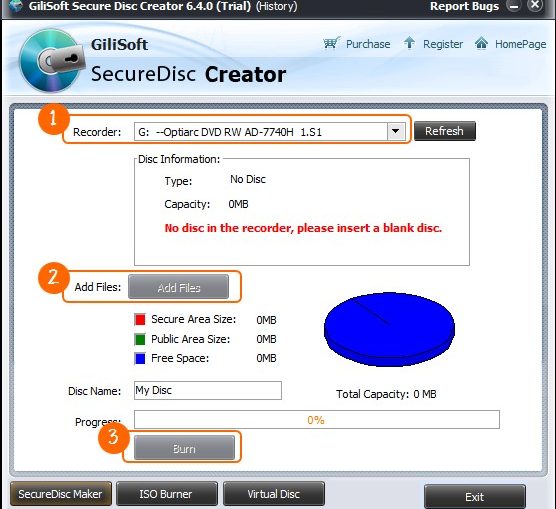Click the Register up-arrow icon
The height and width of the screenshot is (509, 556).
coord(409,43)
